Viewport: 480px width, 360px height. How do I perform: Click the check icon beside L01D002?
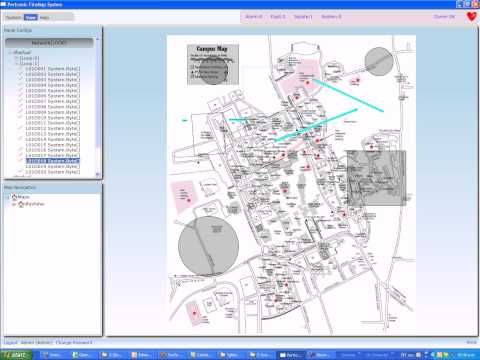pos(21,74)
